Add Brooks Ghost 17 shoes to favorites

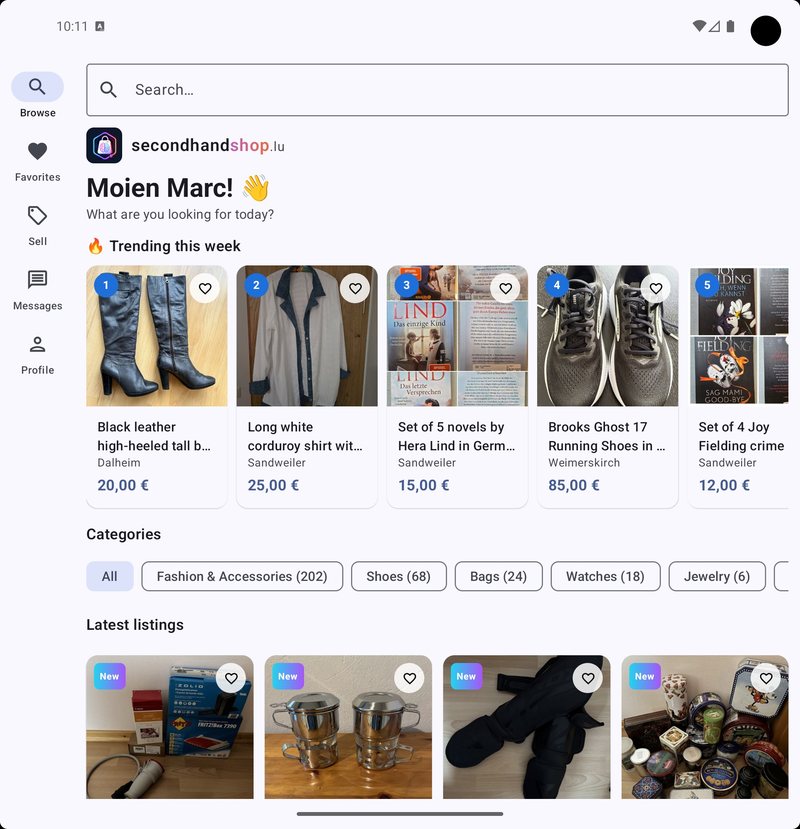(x=656, y=288)
